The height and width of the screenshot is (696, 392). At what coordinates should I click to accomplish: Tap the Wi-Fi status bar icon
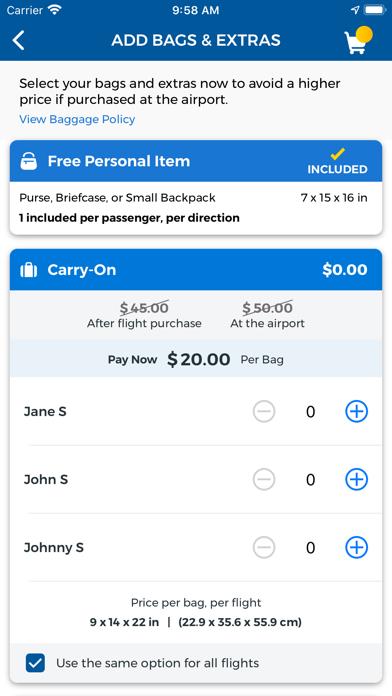pyautogui.click(x=55, y=10)
